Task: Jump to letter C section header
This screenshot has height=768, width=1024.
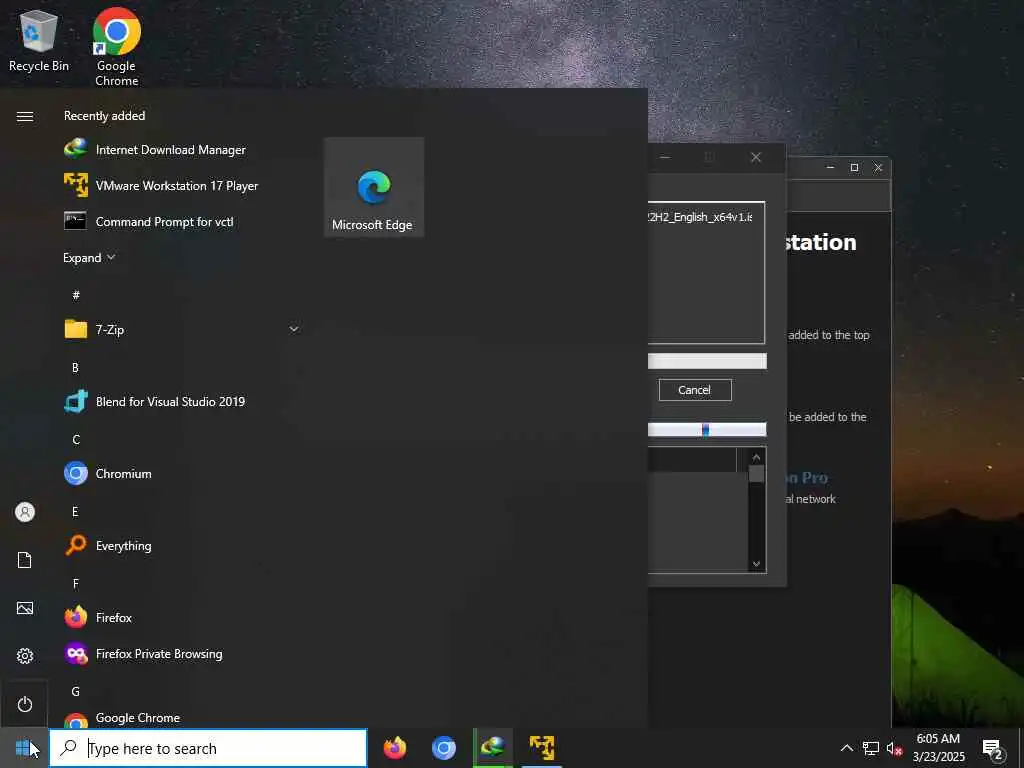Action: (76, 440)
